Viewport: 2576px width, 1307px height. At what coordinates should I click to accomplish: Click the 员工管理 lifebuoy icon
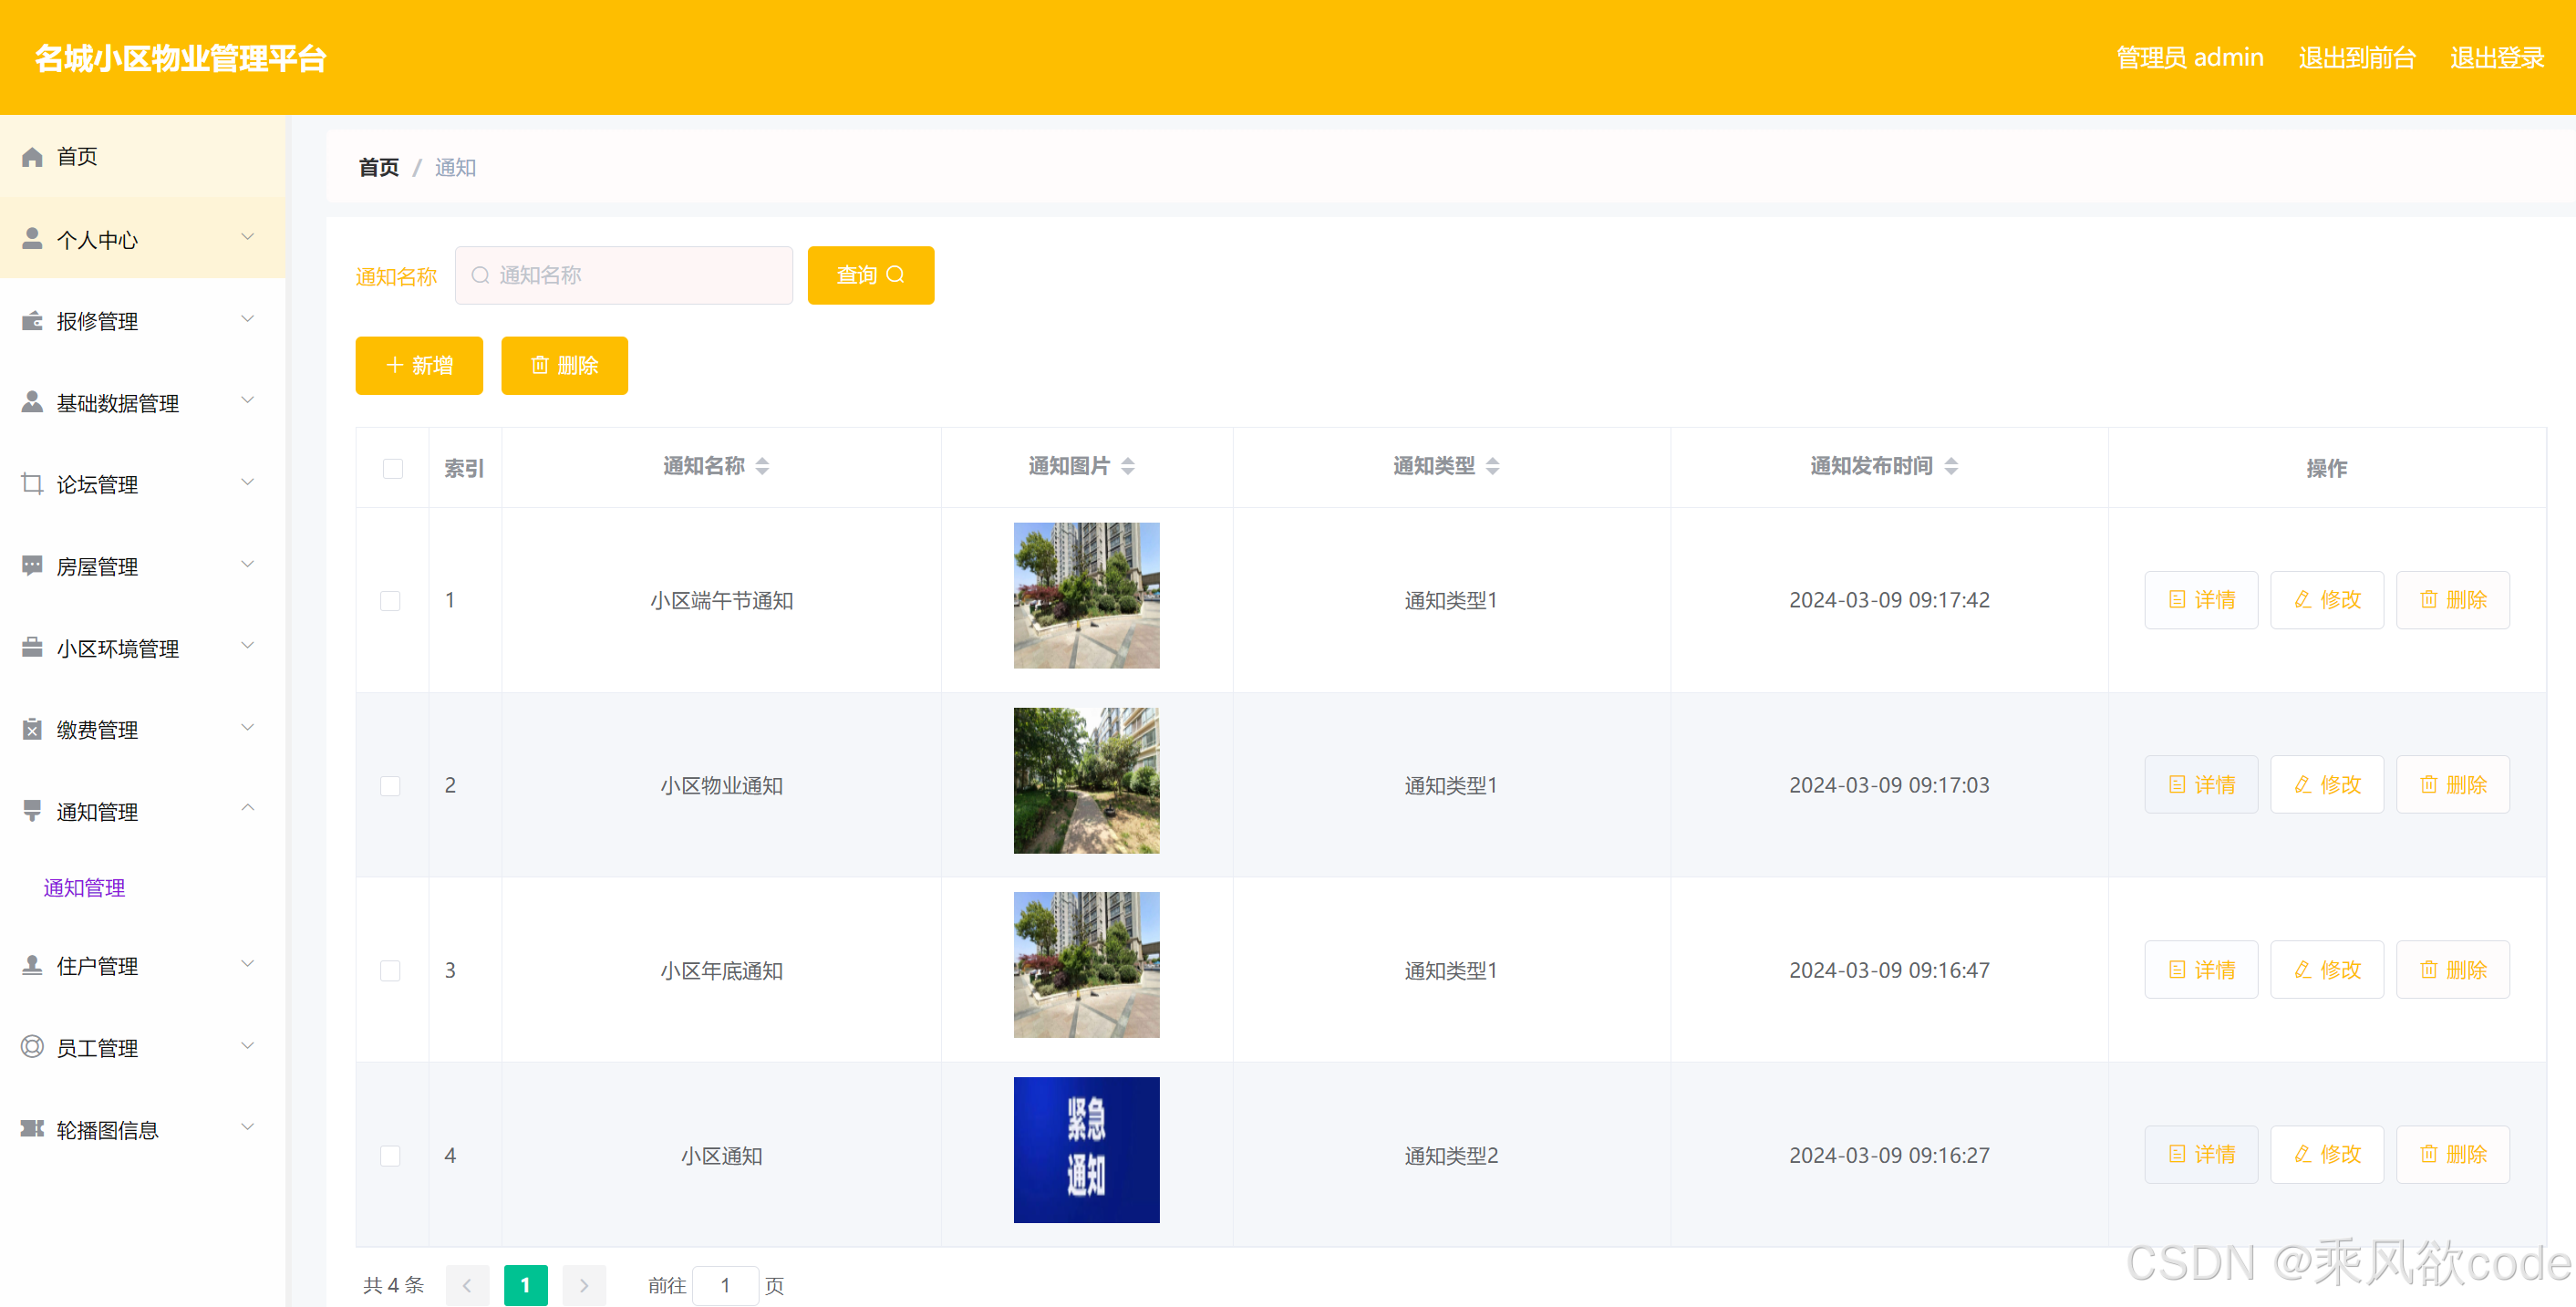[32, 1047]
